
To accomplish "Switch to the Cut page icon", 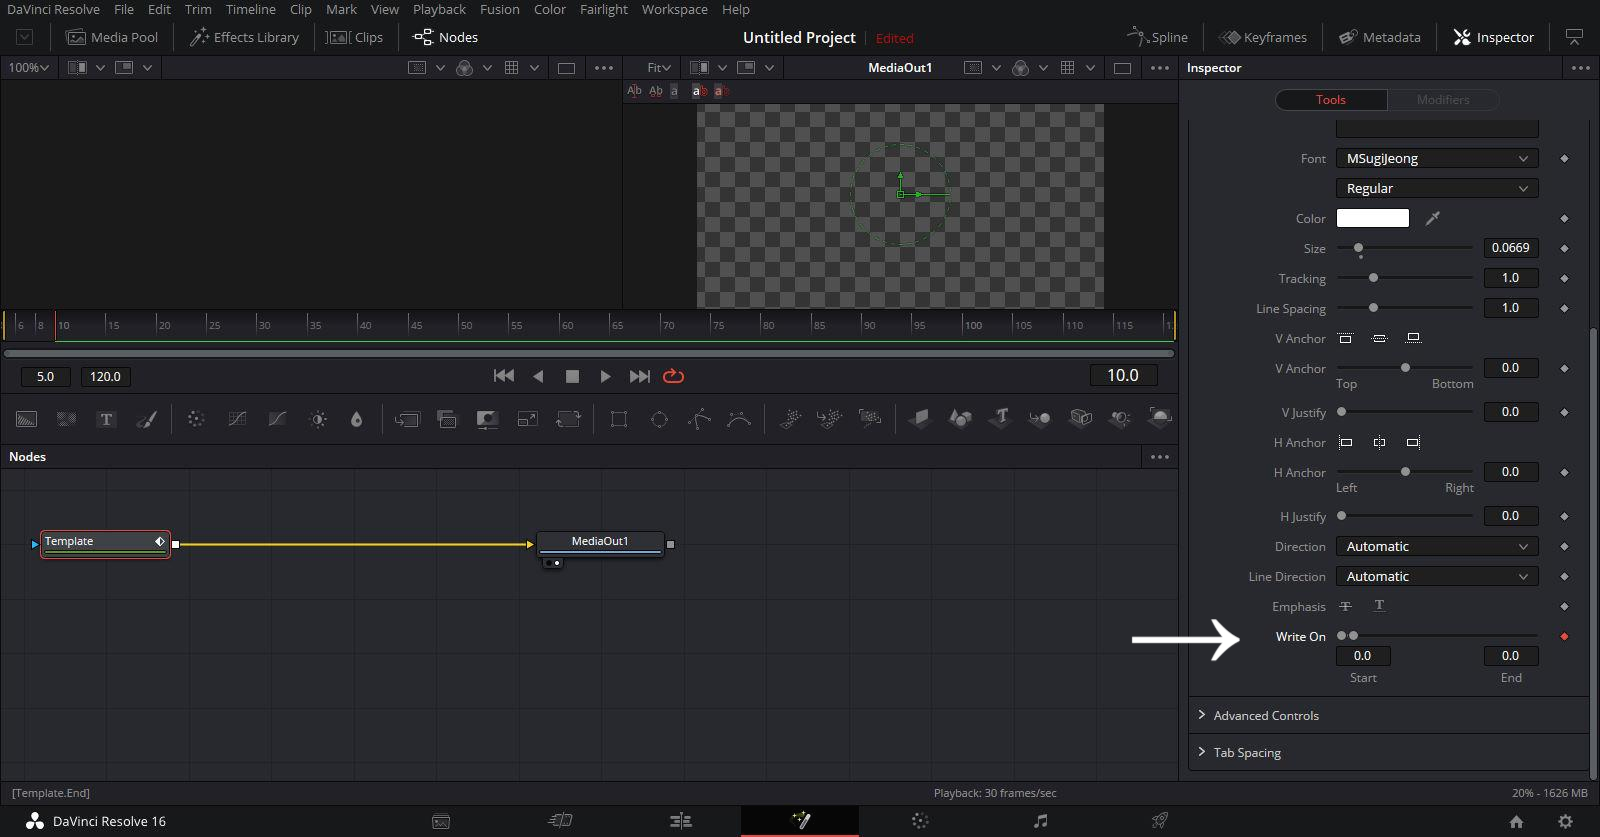I will pyautogui.click(x=560, y=821).
